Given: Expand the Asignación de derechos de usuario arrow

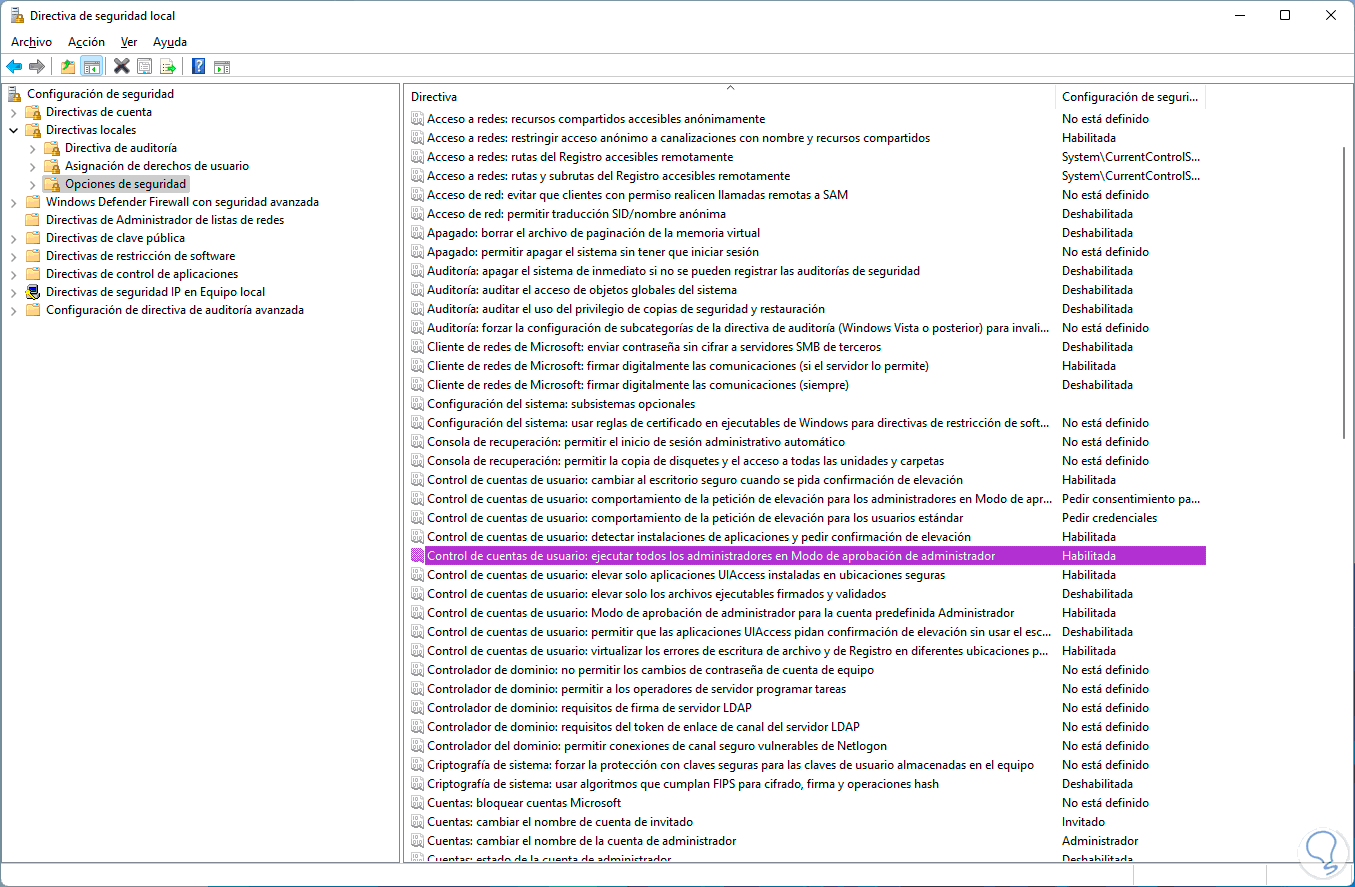Looking at the screenshot, I should coord(33,166).
